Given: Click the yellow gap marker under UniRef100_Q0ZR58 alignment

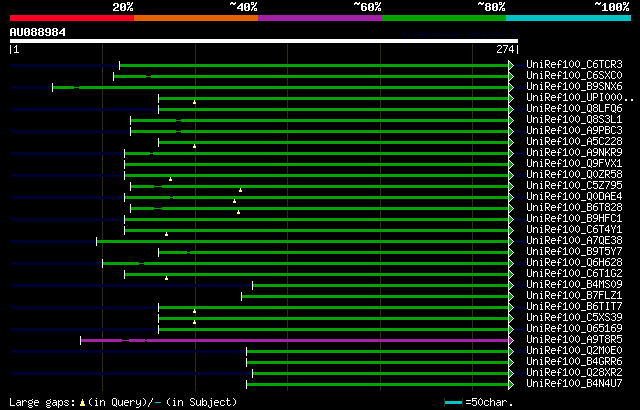Looking at the screenshot, I should click(x=171, y=179).
